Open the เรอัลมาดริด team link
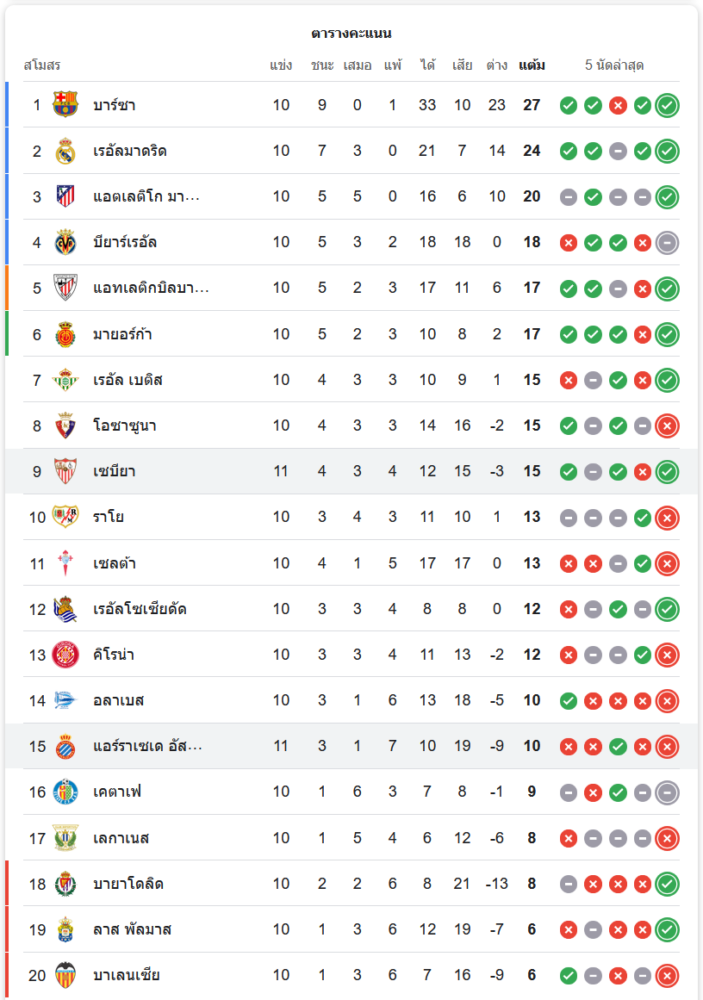This screenshot has width=703, height=1000. [130, 151]
